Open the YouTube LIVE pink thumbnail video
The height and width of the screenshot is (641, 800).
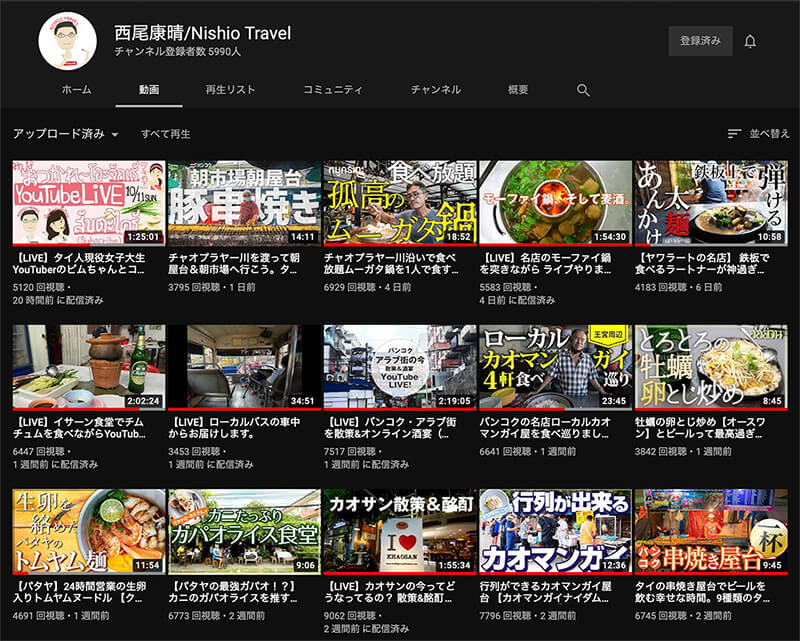pos(89,203)
